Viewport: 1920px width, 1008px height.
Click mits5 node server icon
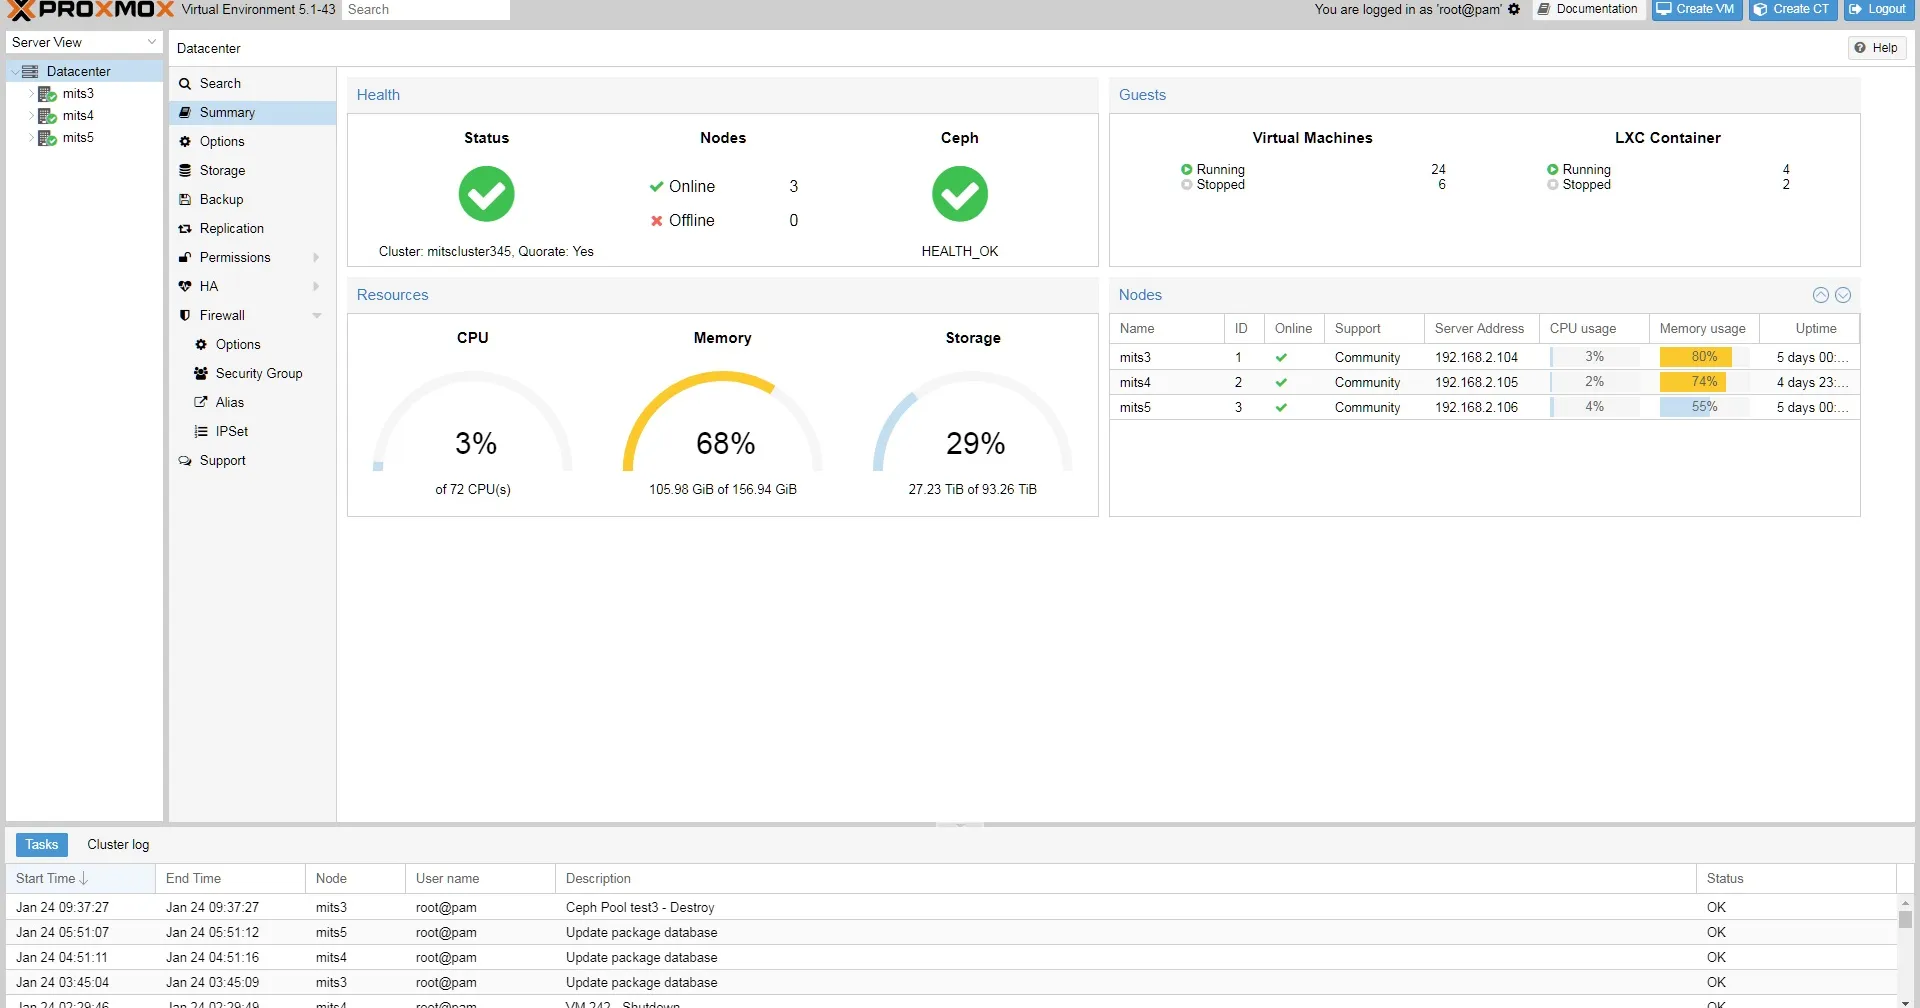point(47,138)
